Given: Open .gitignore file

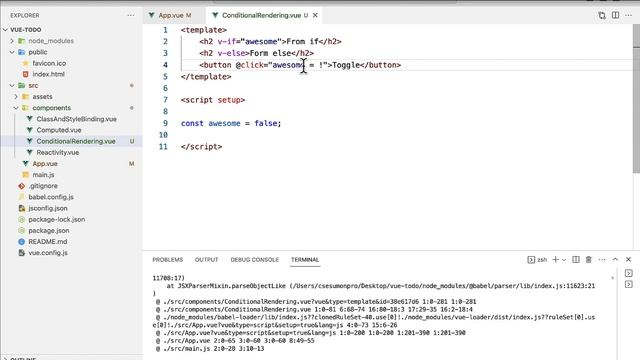Looking at the screenshot, I should tap(43, 186).
